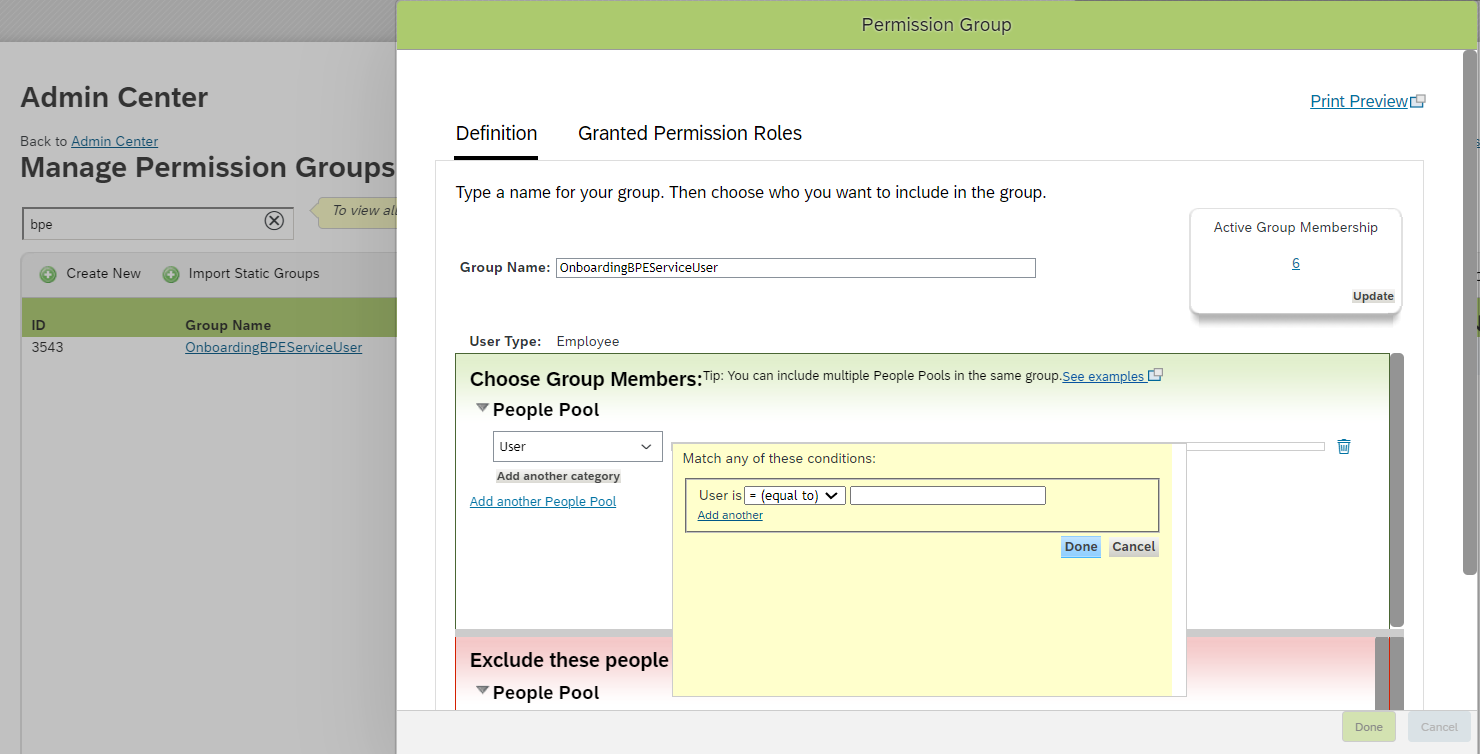Open the OnboardingBPEServiceUser group link
The image size is (1480, 754).
point(273,347)
